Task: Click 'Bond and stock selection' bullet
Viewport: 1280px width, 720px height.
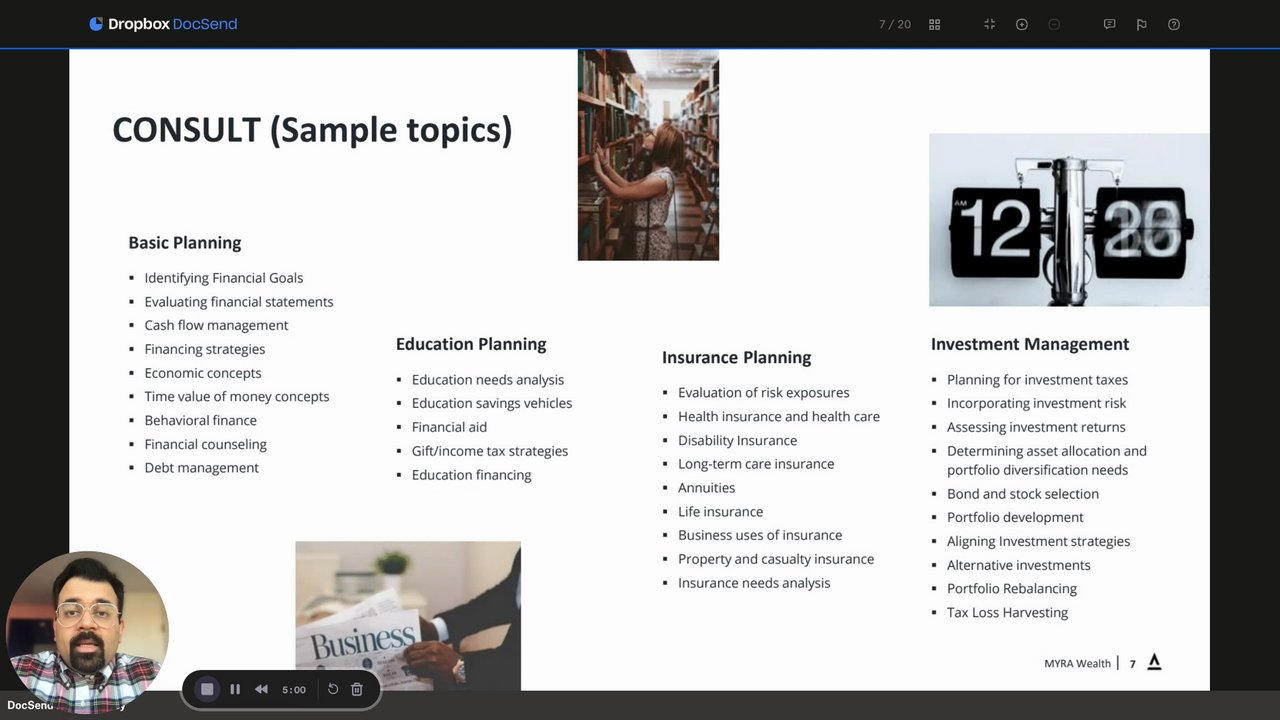Action: [1023, 494]
